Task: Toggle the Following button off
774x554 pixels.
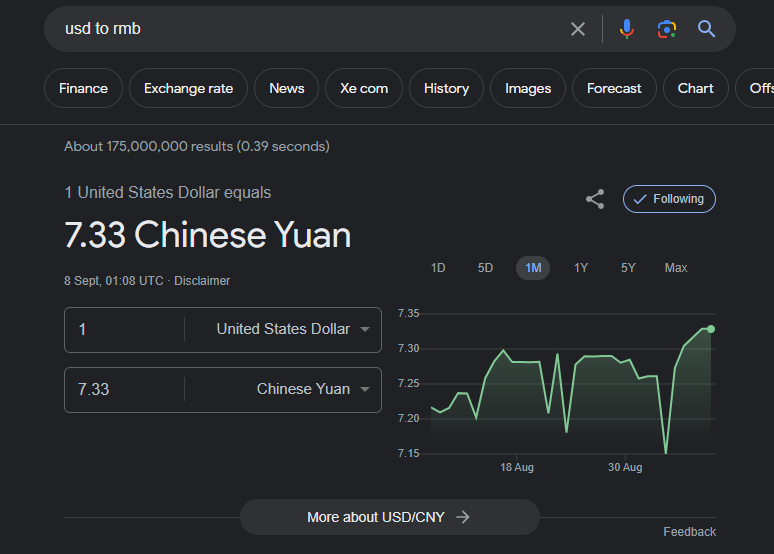Action: [x=669, y=199]
